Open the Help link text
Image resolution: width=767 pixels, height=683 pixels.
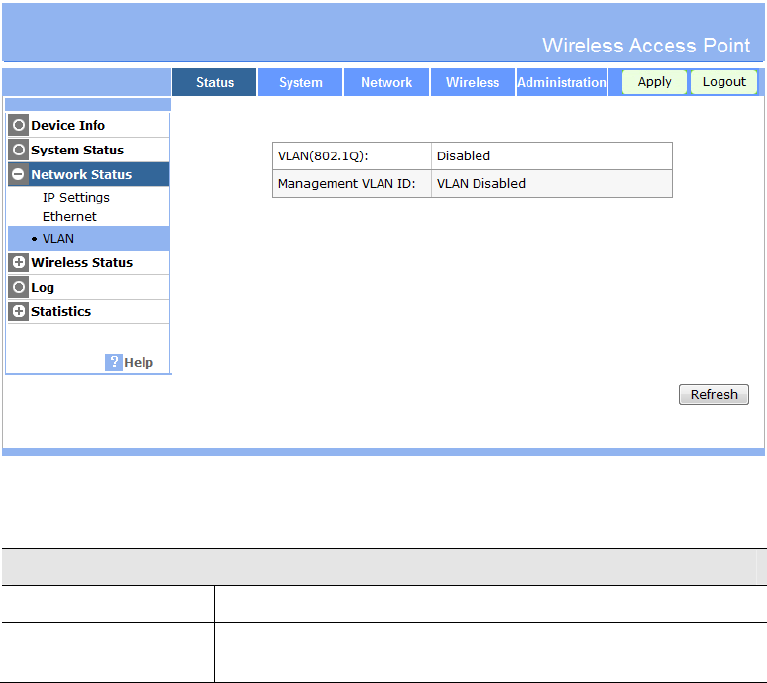click(x=138, y=363)
